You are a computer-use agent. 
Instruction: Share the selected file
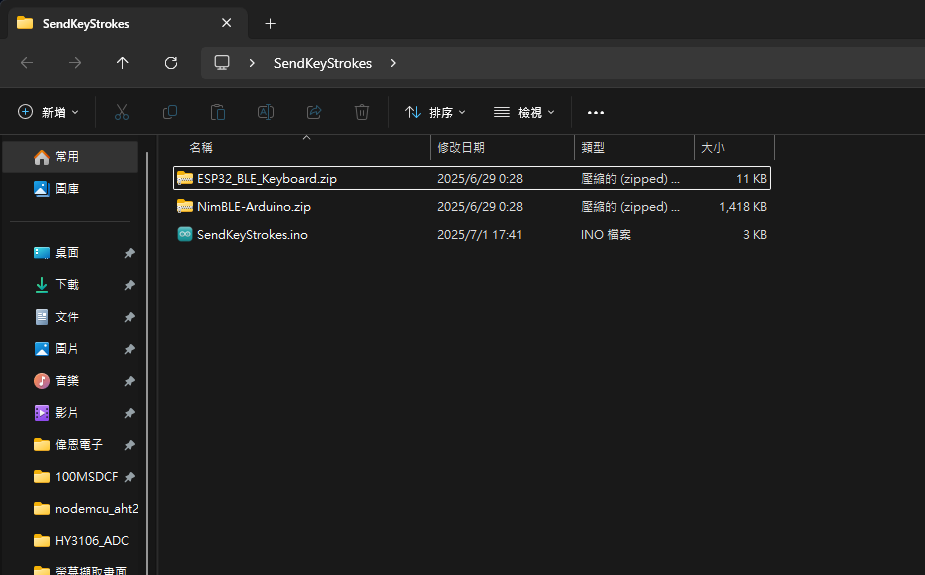click(314, 112)
